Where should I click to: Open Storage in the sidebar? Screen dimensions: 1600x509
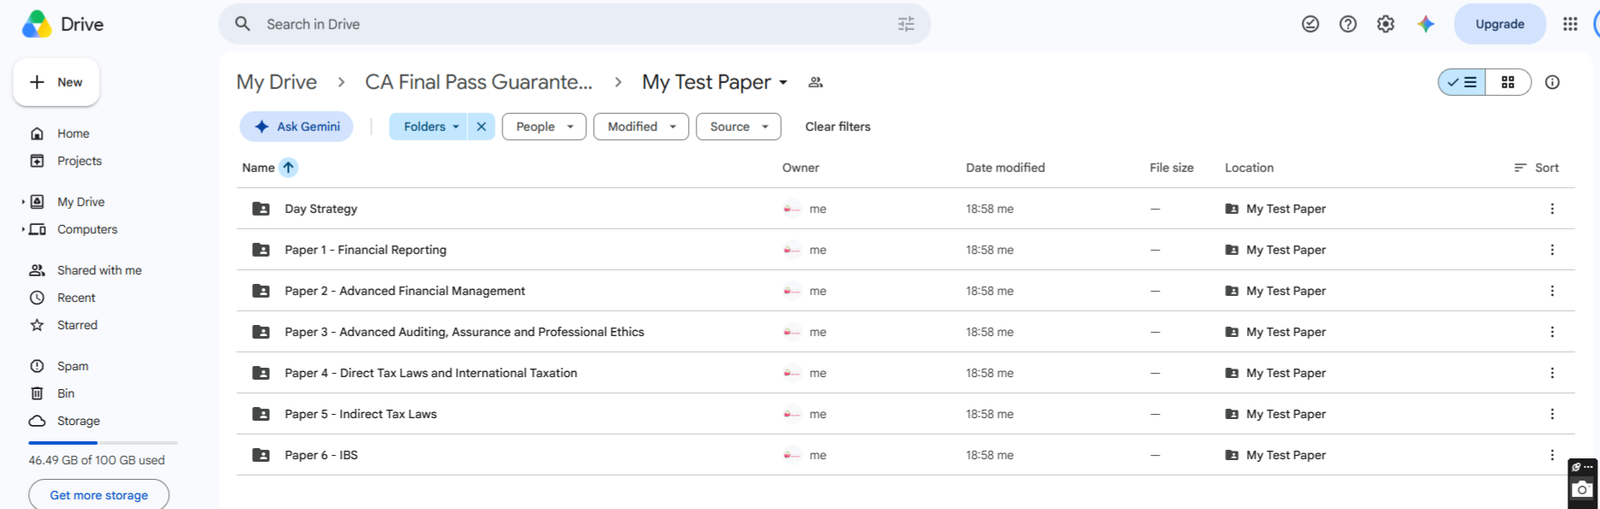pos(78,421)
